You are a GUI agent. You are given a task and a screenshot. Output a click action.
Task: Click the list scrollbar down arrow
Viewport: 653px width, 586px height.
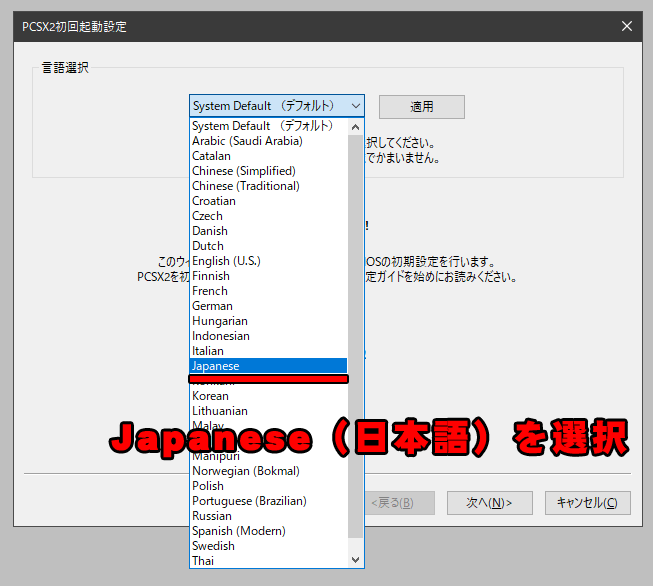(355, 560)
